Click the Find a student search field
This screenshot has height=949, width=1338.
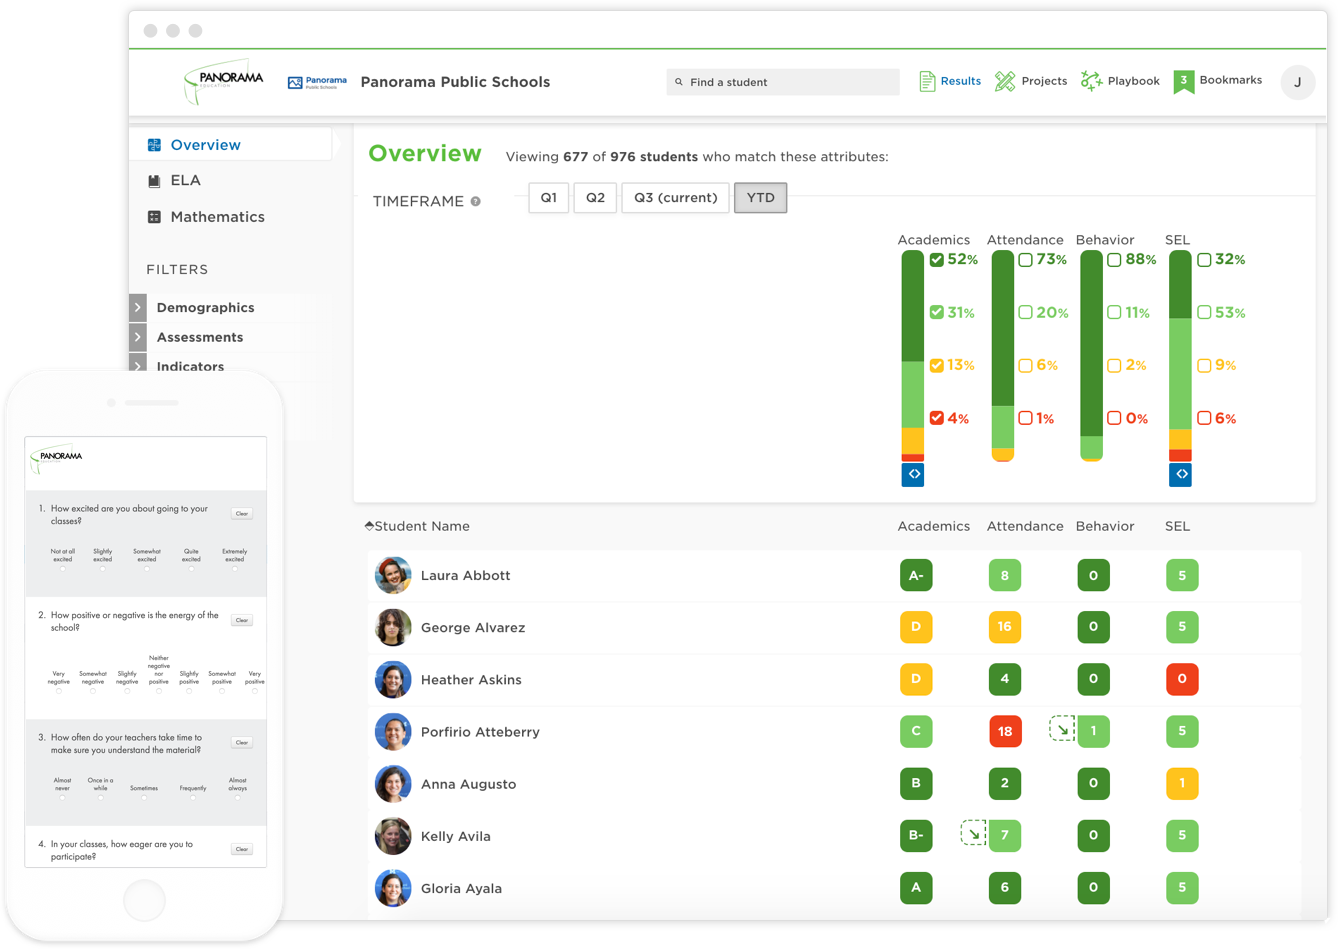pyautogui.click(x=783, y=80)
